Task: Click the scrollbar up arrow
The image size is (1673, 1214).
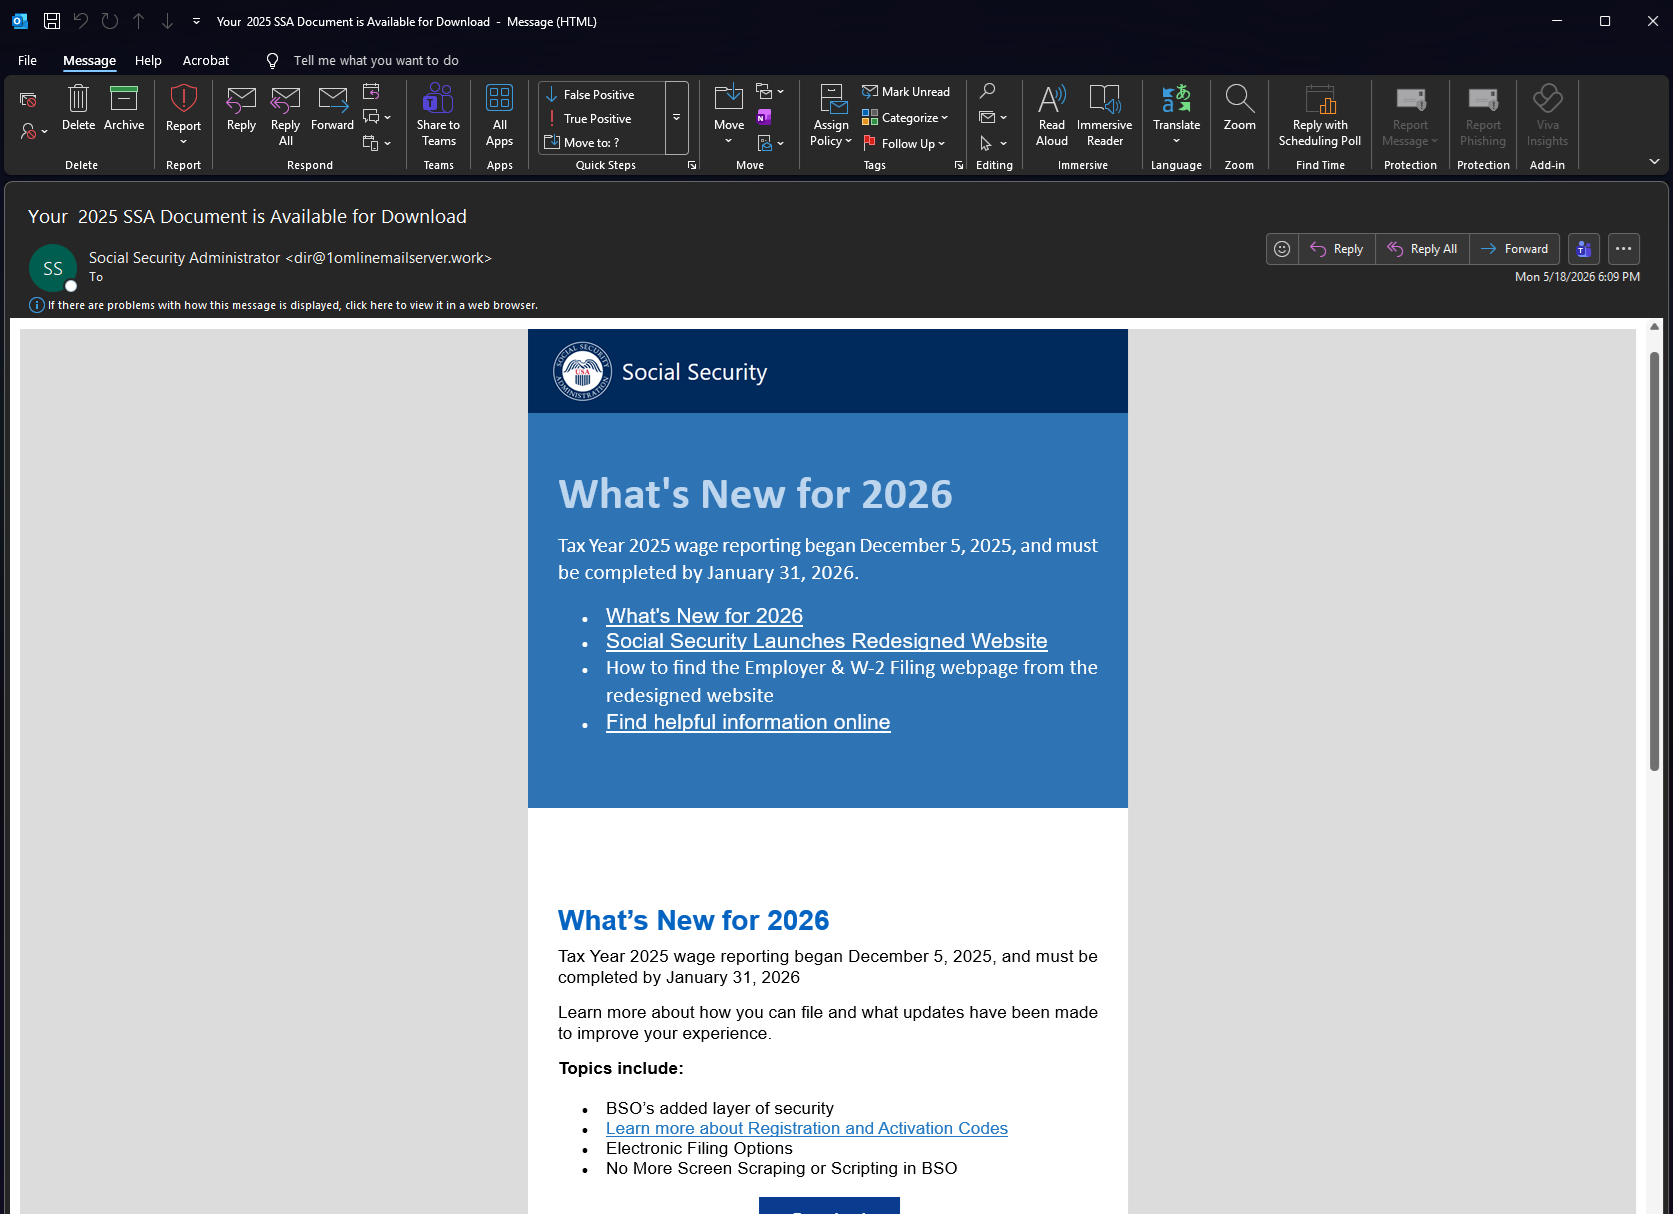Action: [1654, 327]
